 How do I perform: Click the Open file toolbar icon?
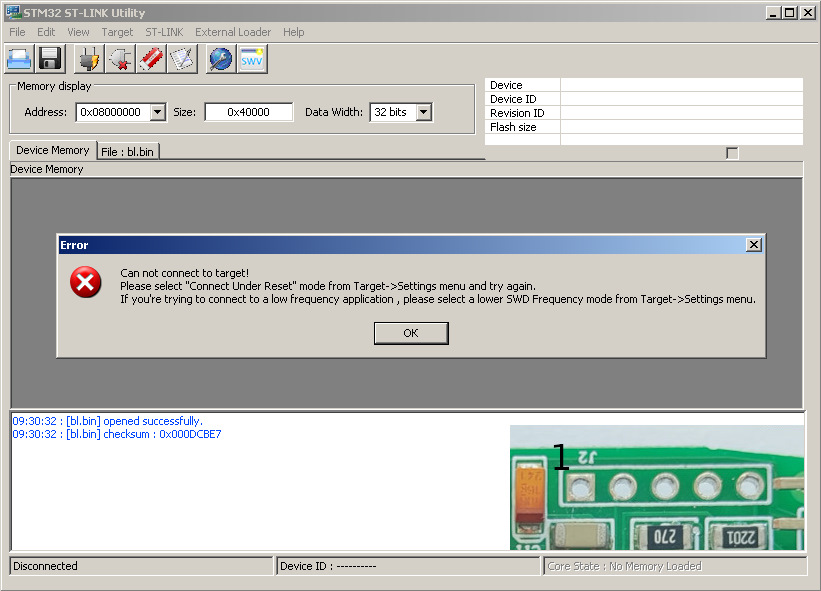[19, 59]
